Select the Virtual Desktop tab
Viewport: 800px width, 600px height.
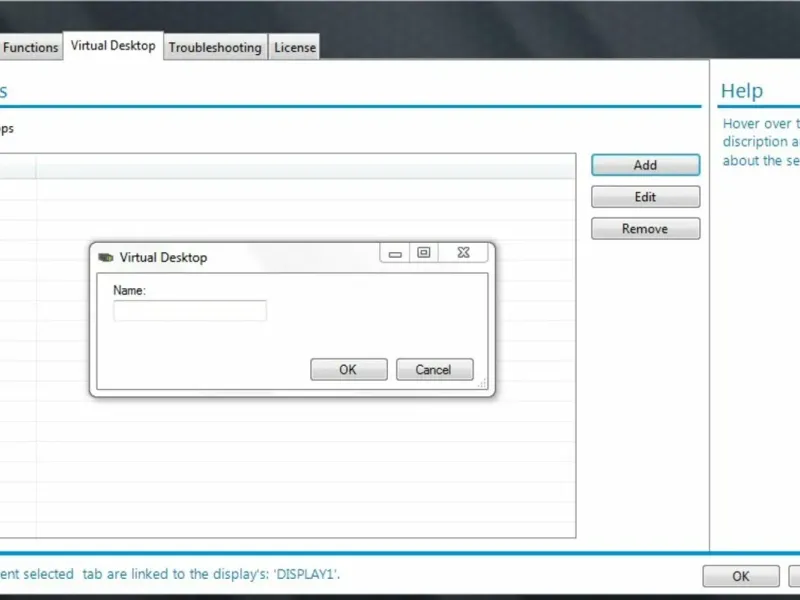pyautogui.click(x=113, y=46)
